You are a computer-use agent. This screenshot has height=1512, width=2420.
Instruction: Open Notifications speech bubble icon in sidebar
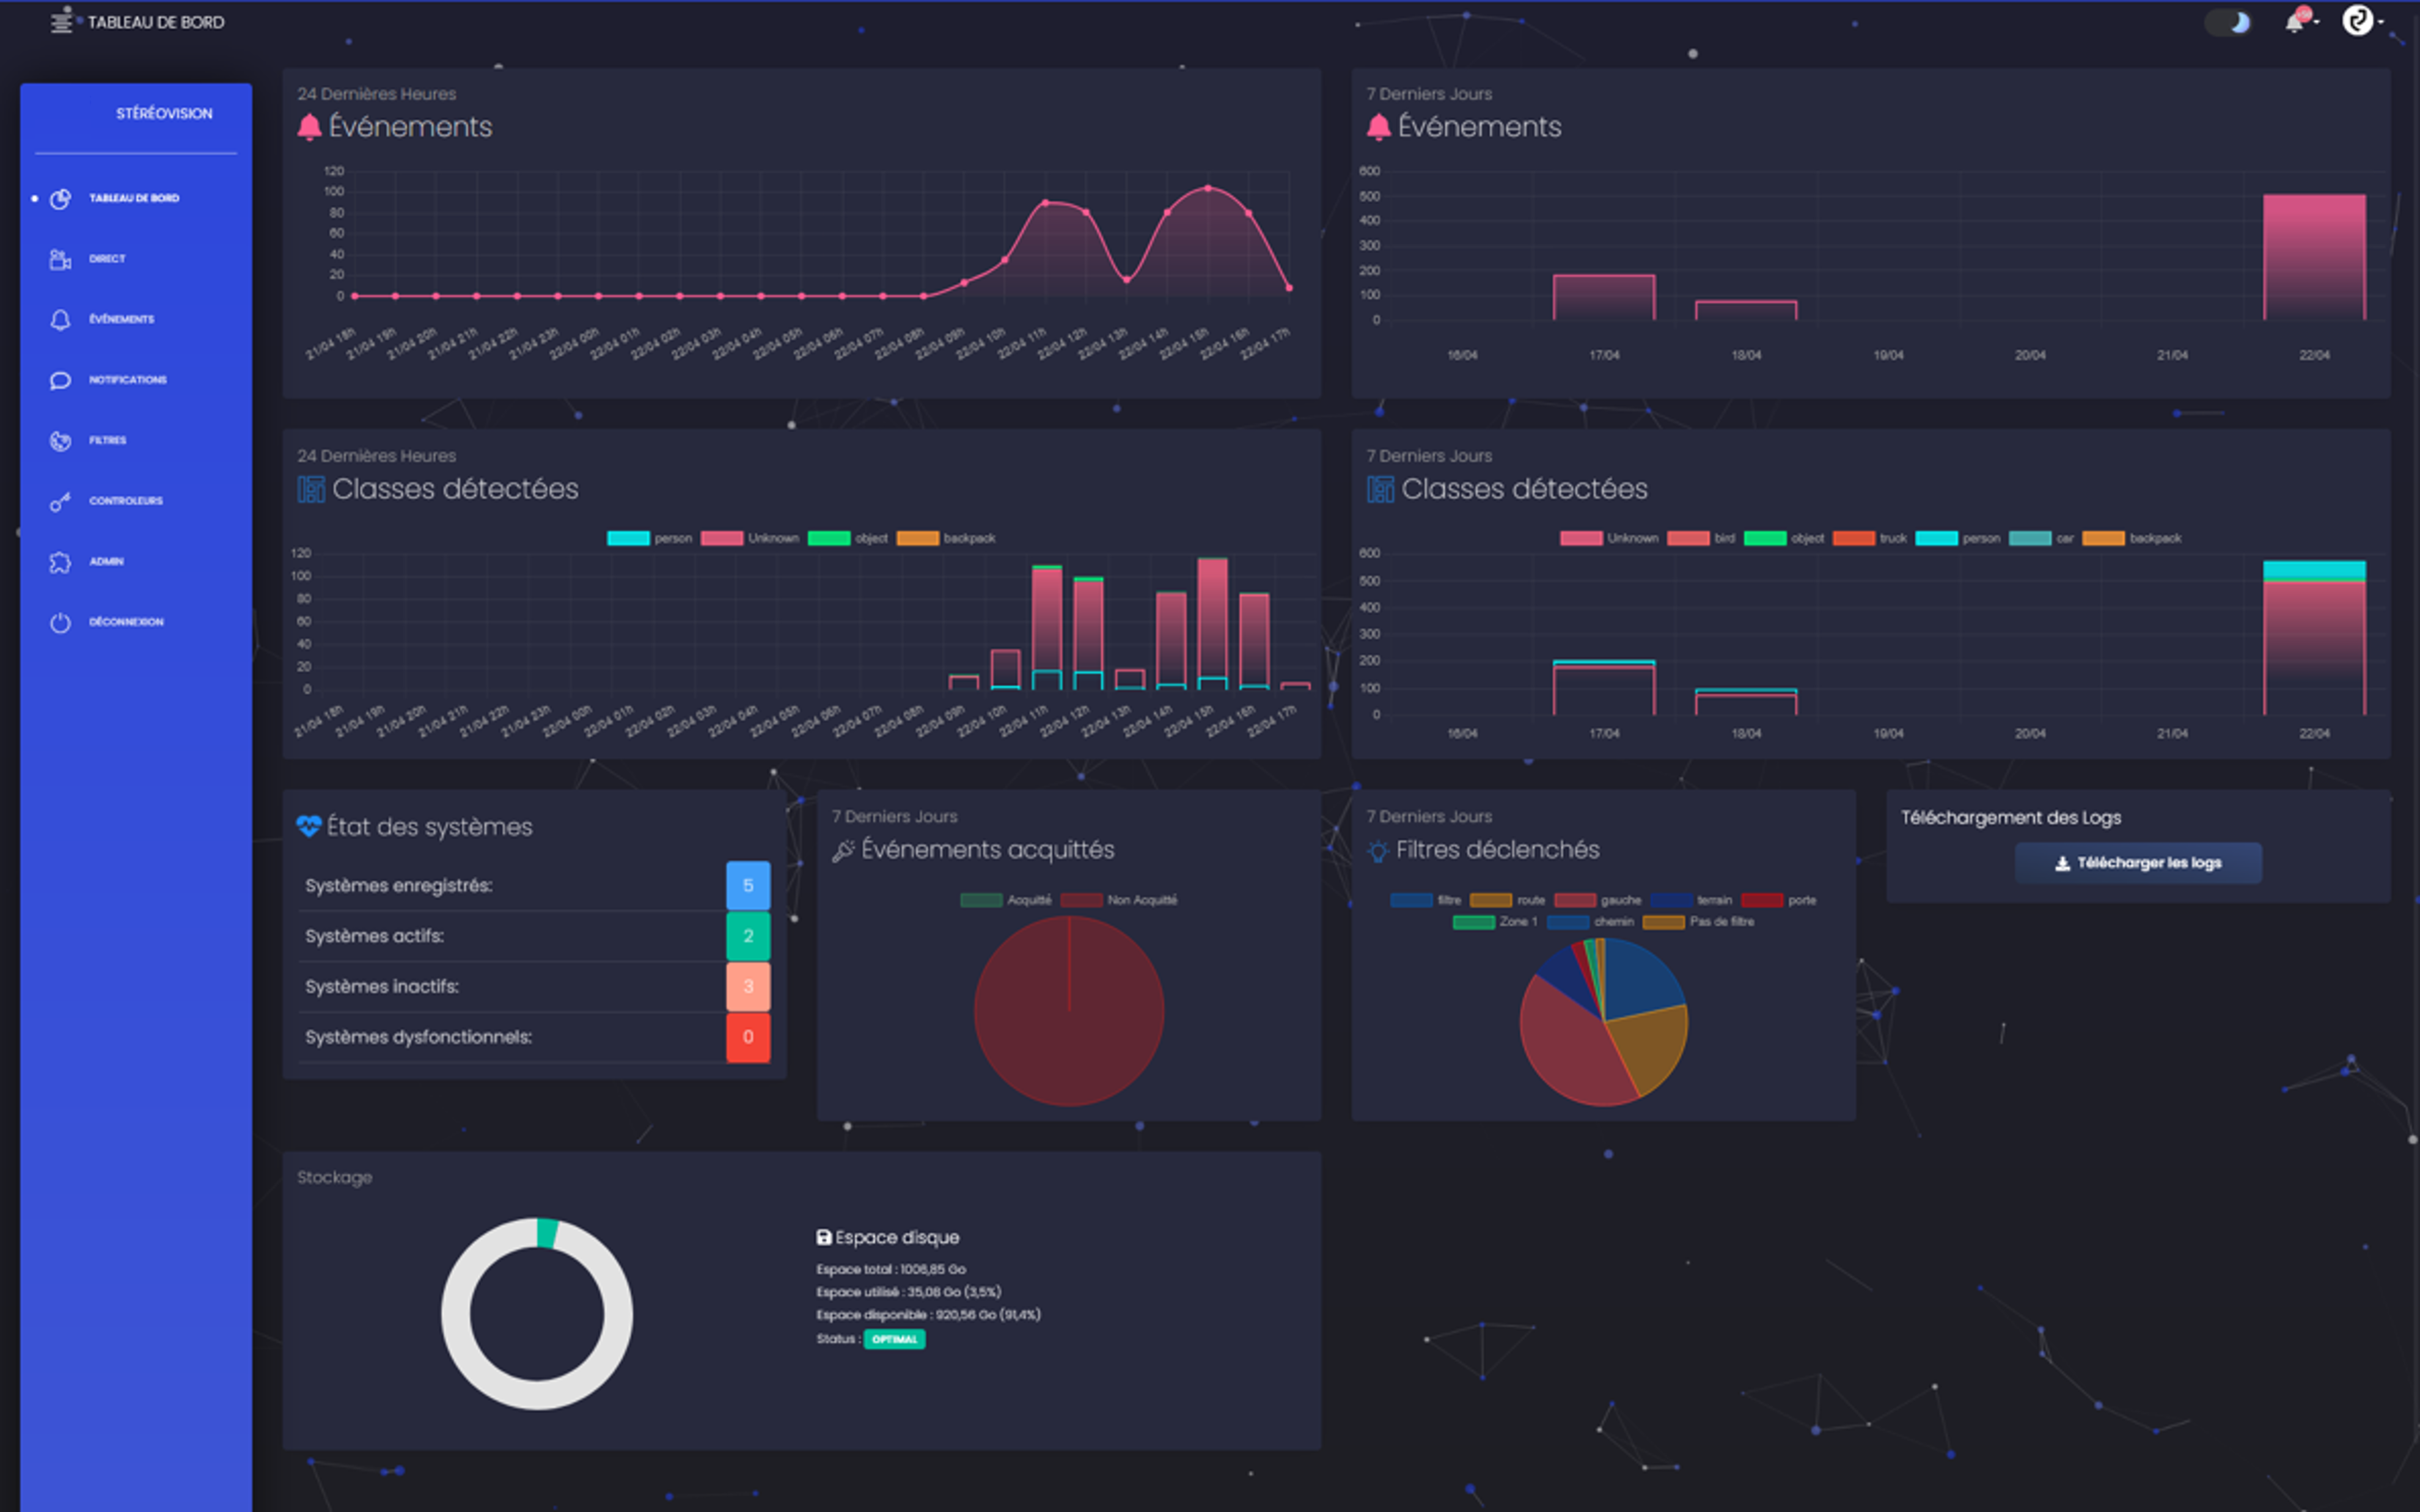point(60,380)
